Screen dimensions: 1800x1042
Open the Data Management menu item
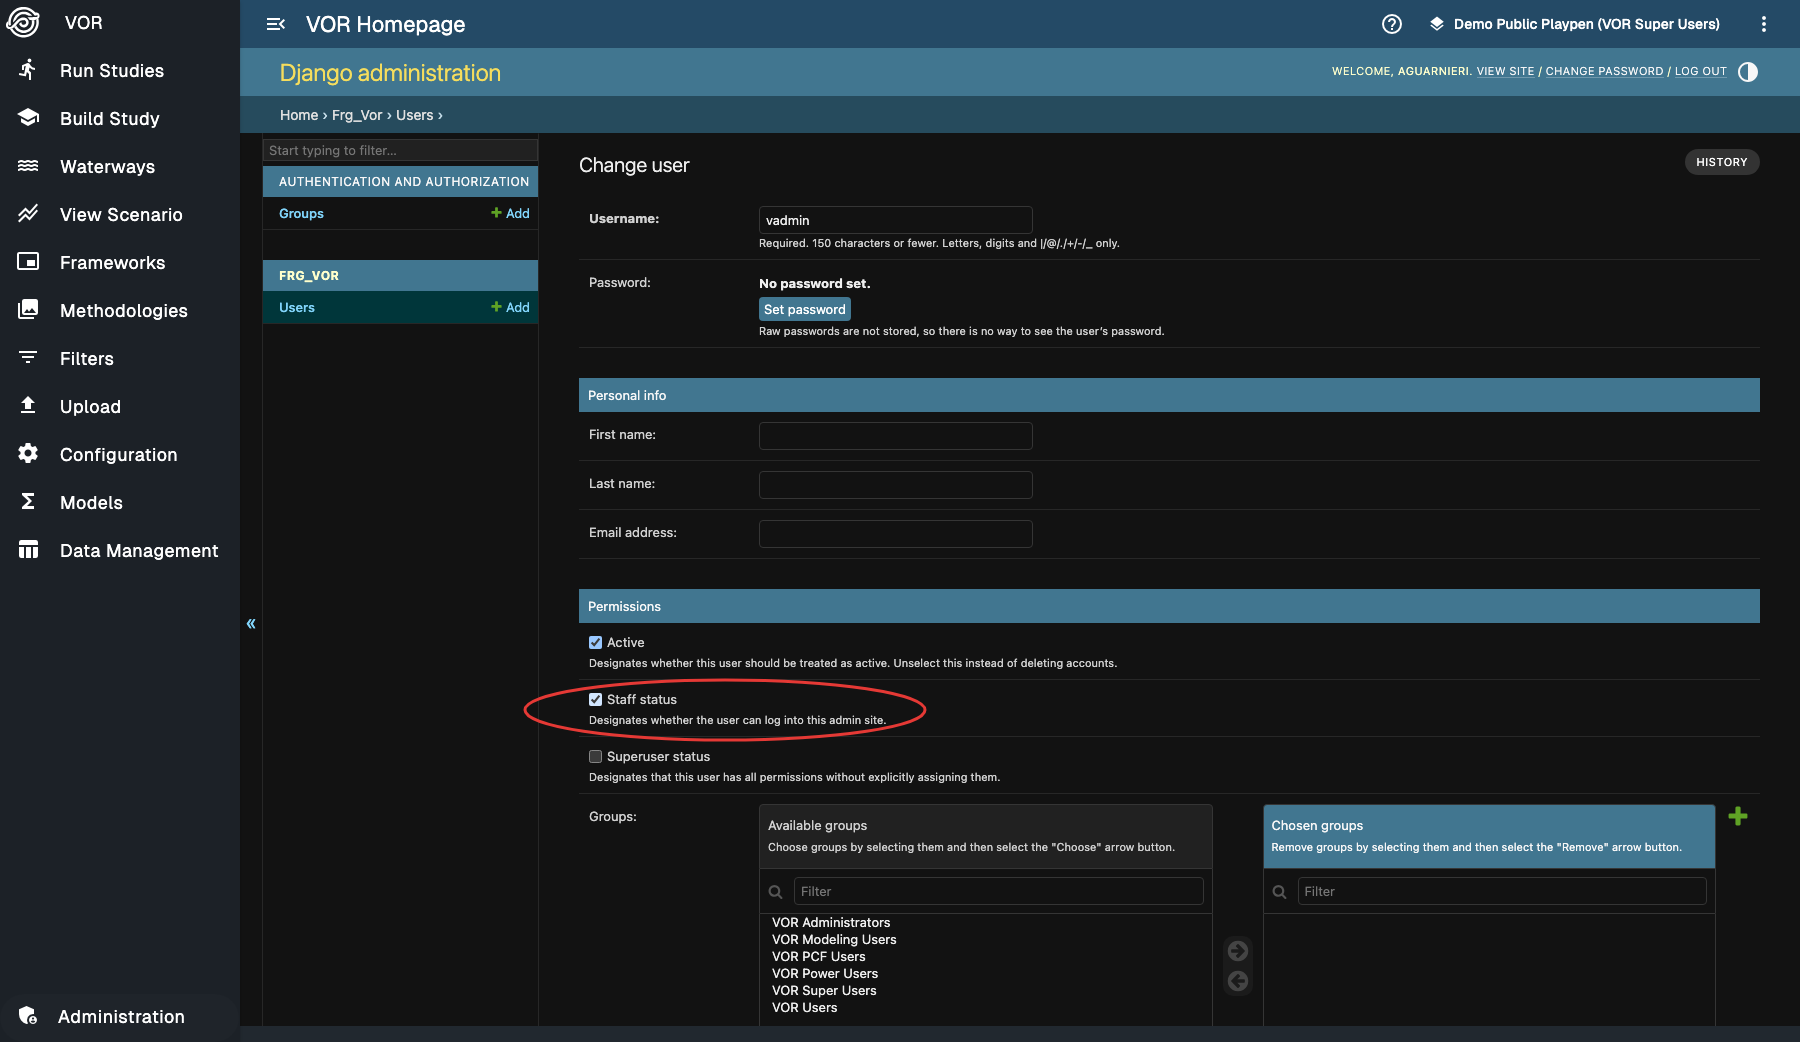(138, 551)
